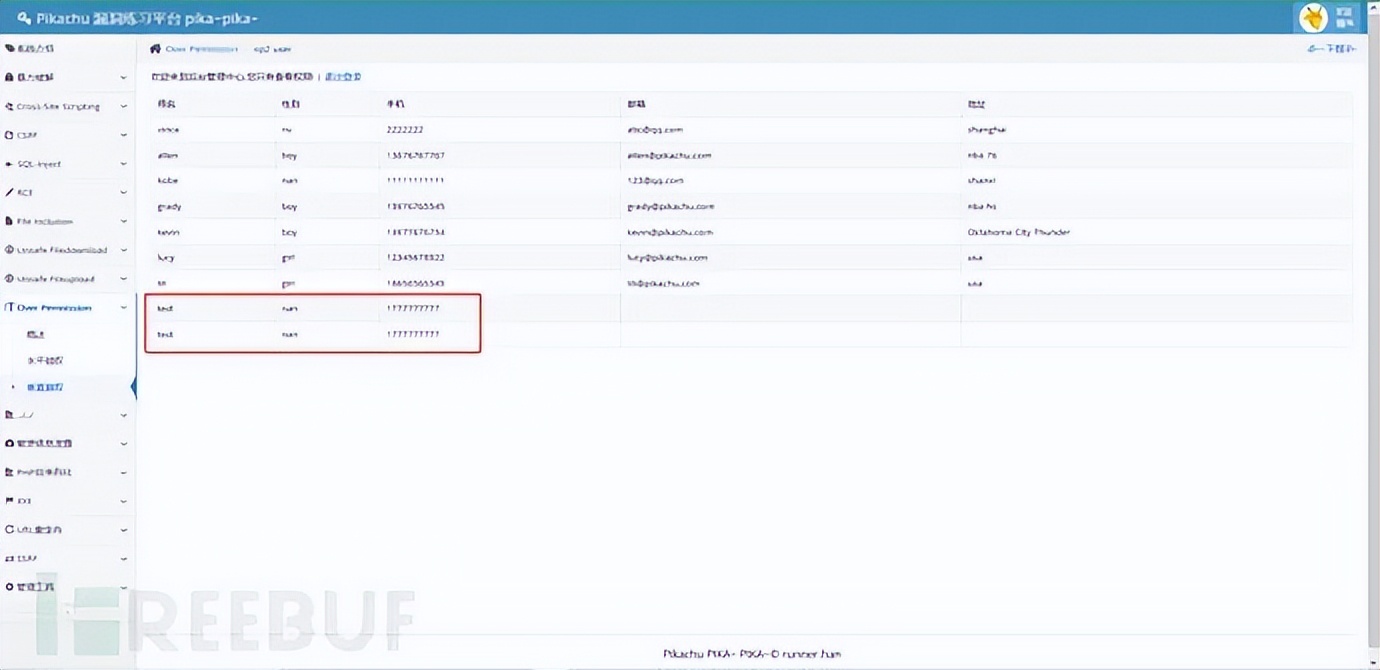Open the PHP反序列化 menu
The height and width of the screenshot is (670, 1380).
pos(66,472)
